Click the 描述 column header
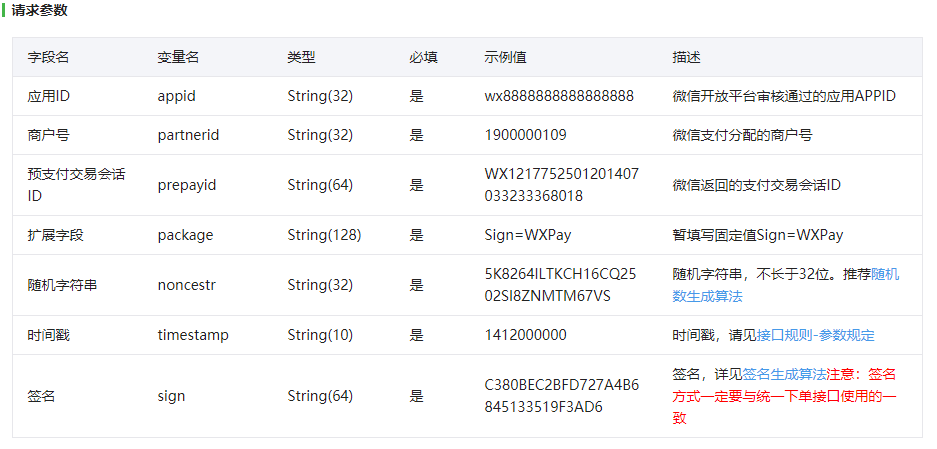The height and width of the screenshot is (449, 937). tap(686, 57)
